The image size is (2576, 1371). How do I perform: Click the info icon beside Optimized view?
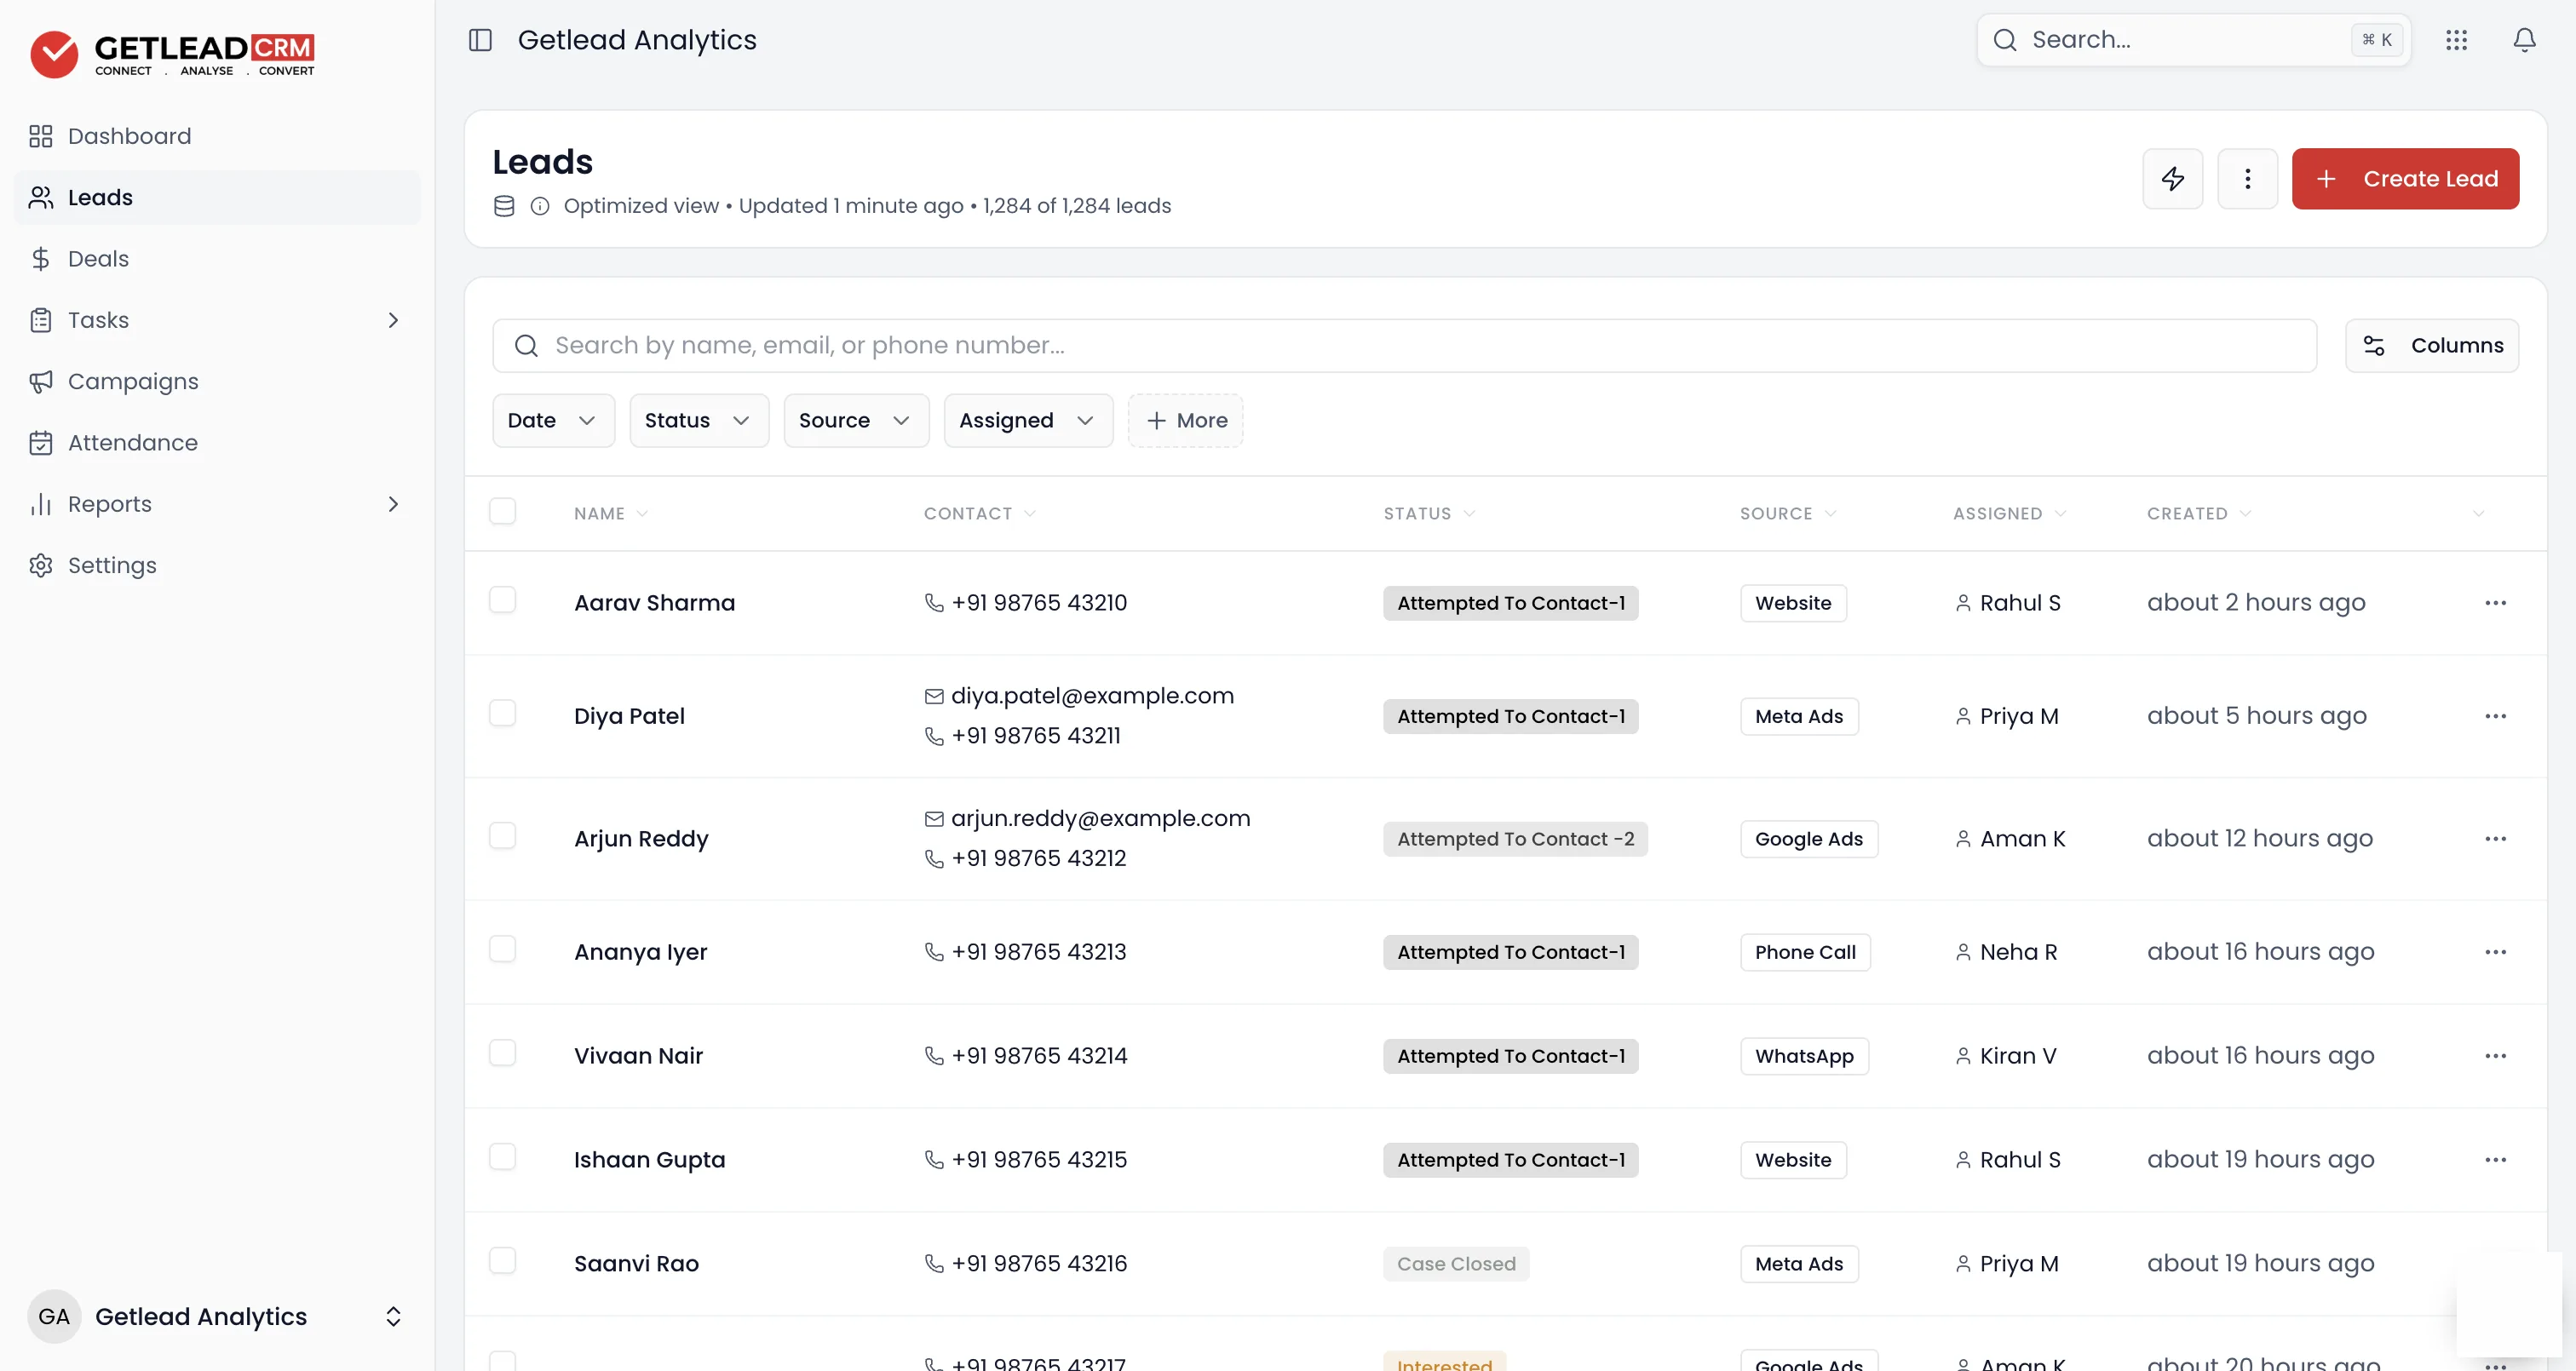[540, 206]
